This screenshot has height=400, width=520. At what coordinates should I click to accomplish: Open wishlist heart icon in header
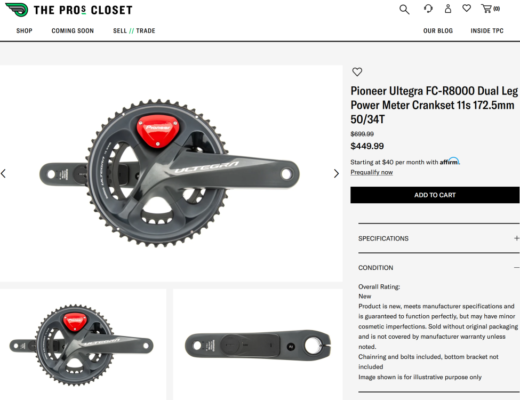tap(467, 8)
